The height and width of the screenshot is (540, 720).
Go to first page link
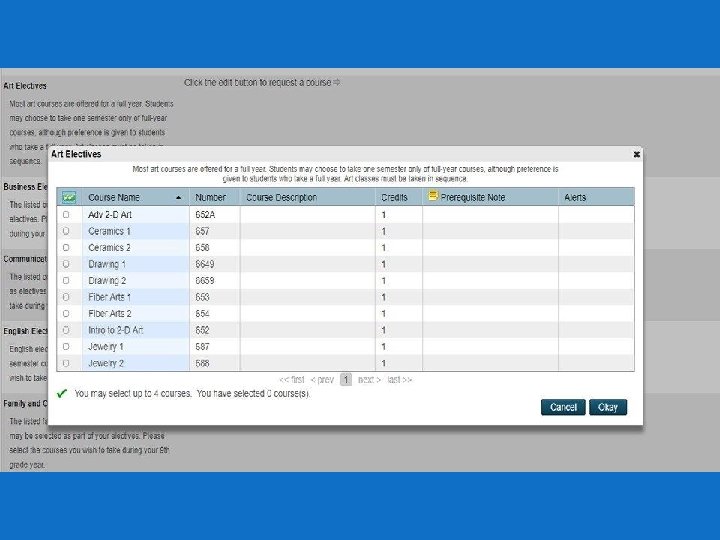[x=292, y=380]
